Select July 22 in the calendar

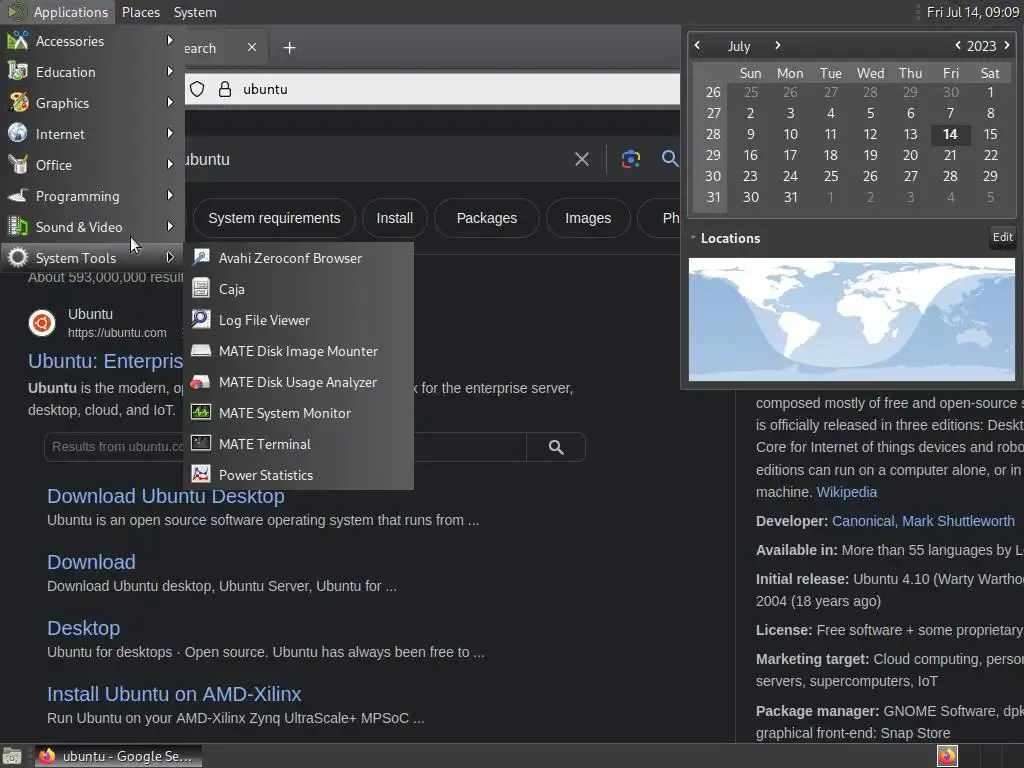coord(990,155)
